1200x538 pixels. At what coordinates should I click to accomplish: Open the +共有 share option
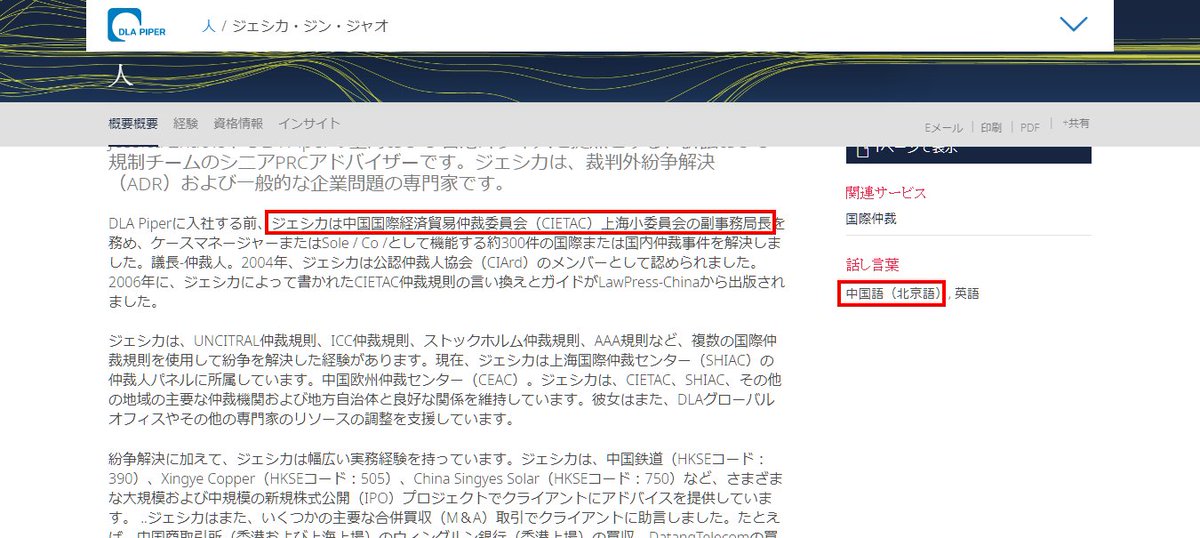[x=1076, y=124]
